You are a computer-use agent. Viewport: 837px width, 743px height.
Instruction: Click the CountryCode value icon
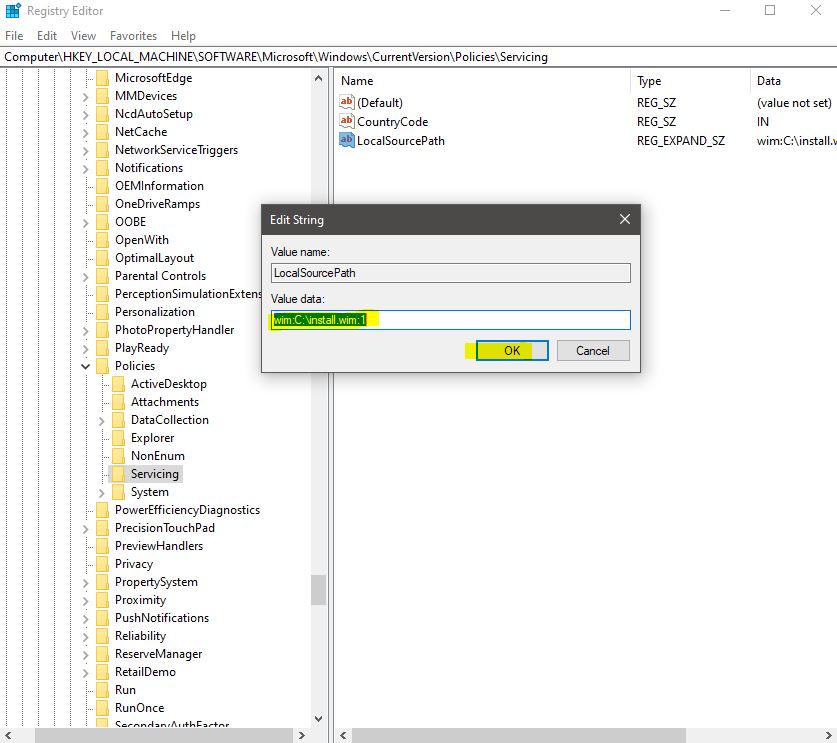click(x=347, y=121)
